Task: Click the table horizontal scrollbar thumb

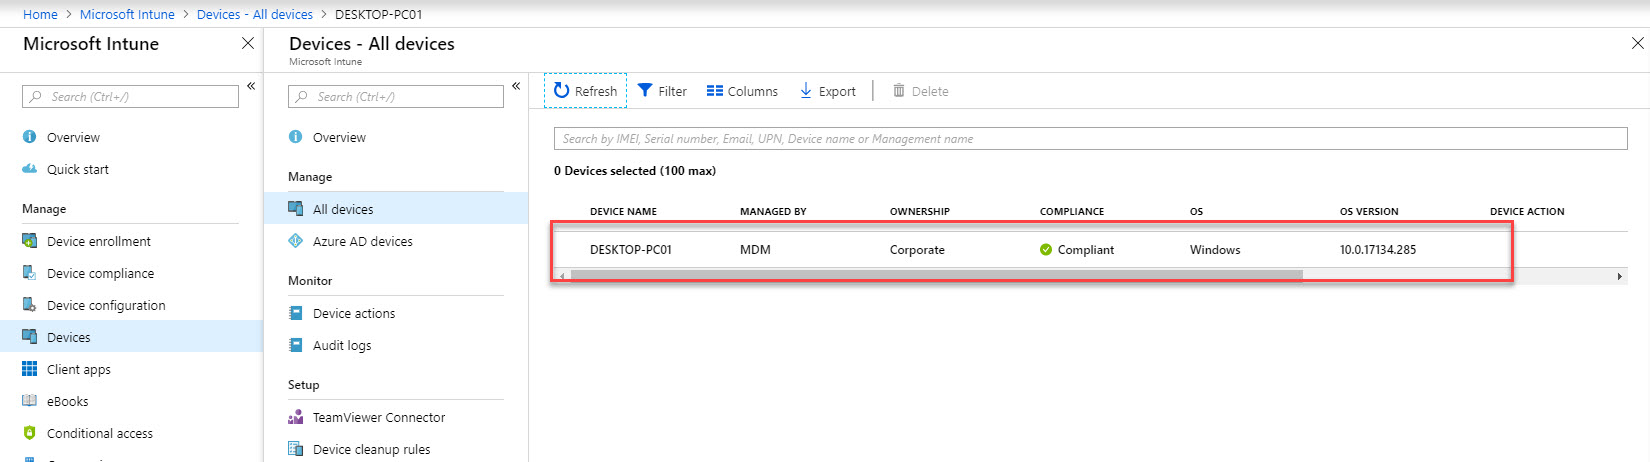Action: pyautogui.click(x=936, y=275)
